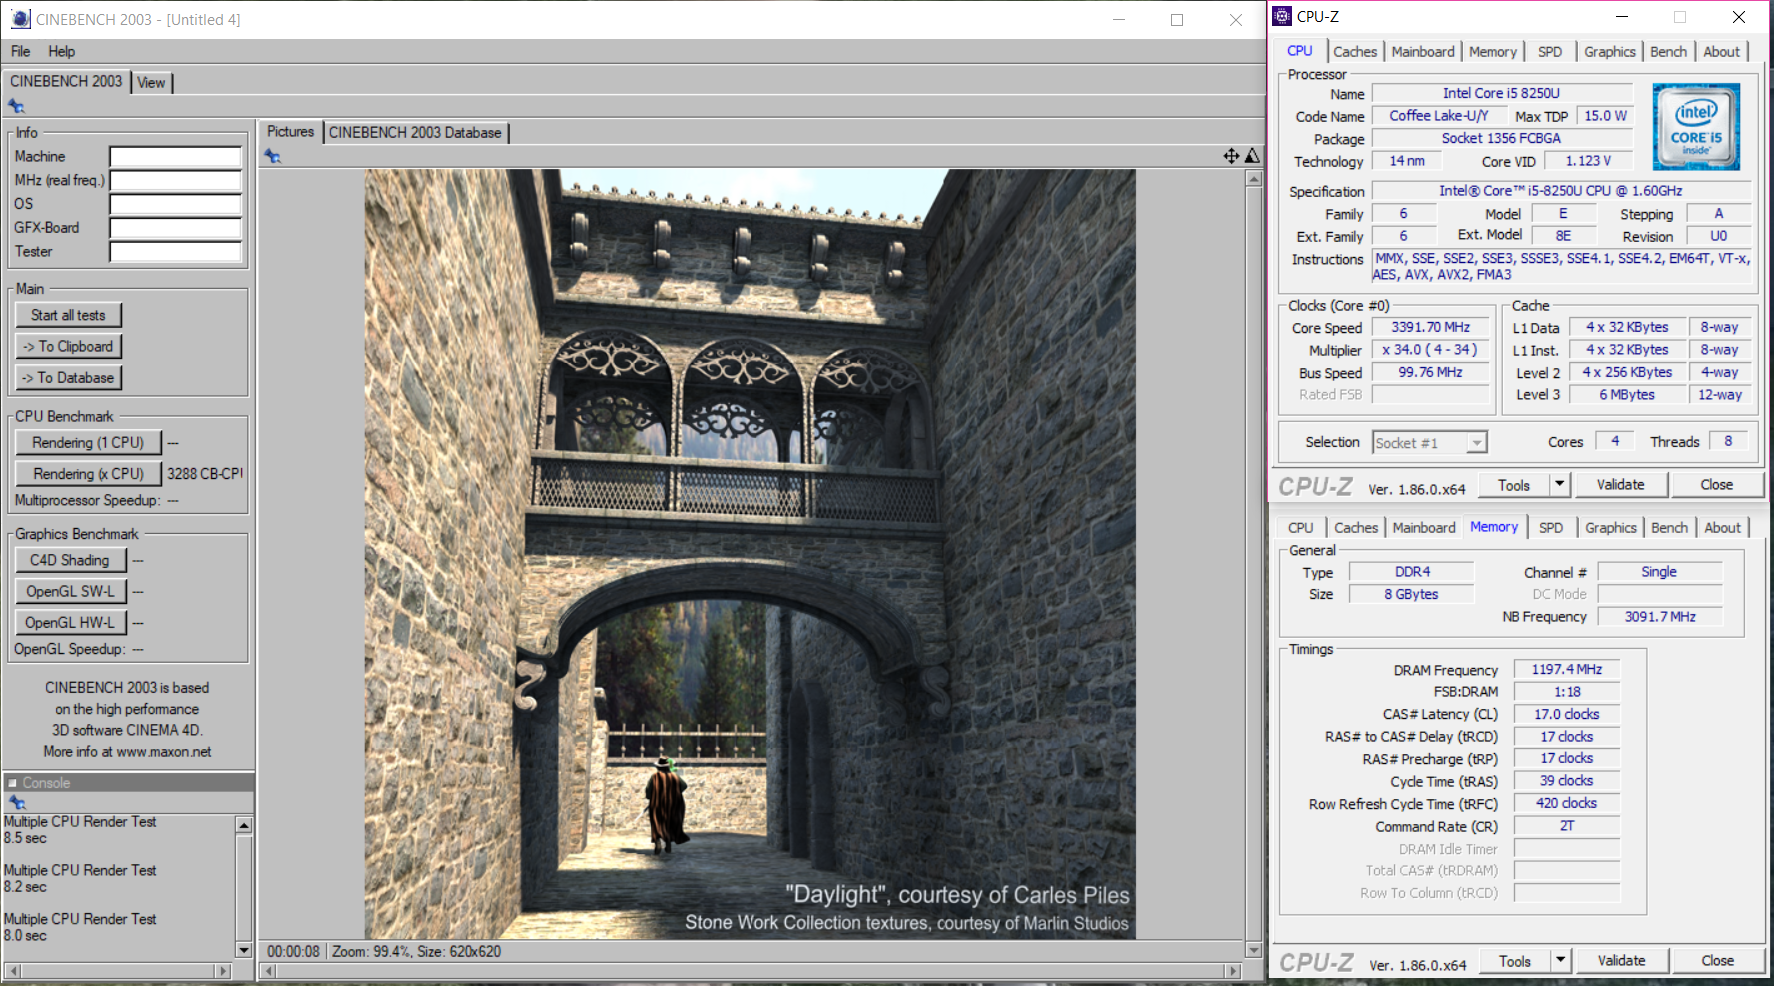Open SPD tab in upper CPU-Z window
Image resolution: width=1774 pixels, height=986 pixels.
click(x=1550, y=52)
